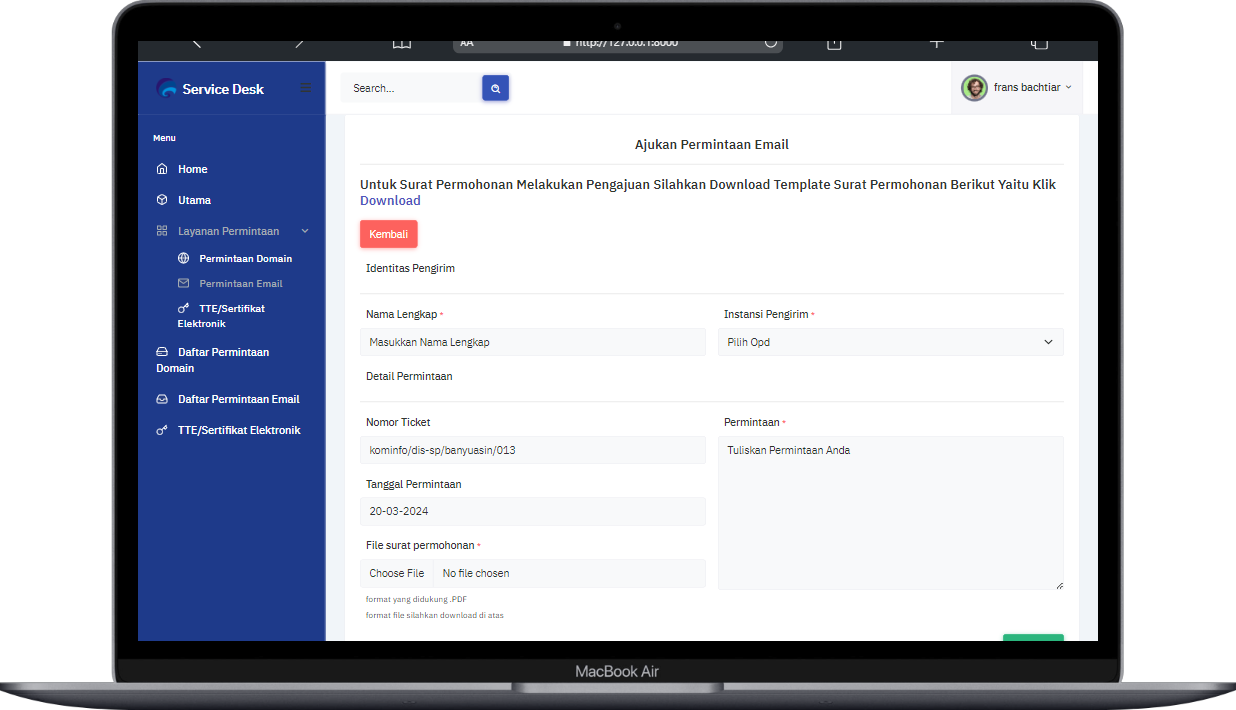Click the 'format yang didukung .PDF' note
This screenshot has width=1236, height=710.
point(416,599)
